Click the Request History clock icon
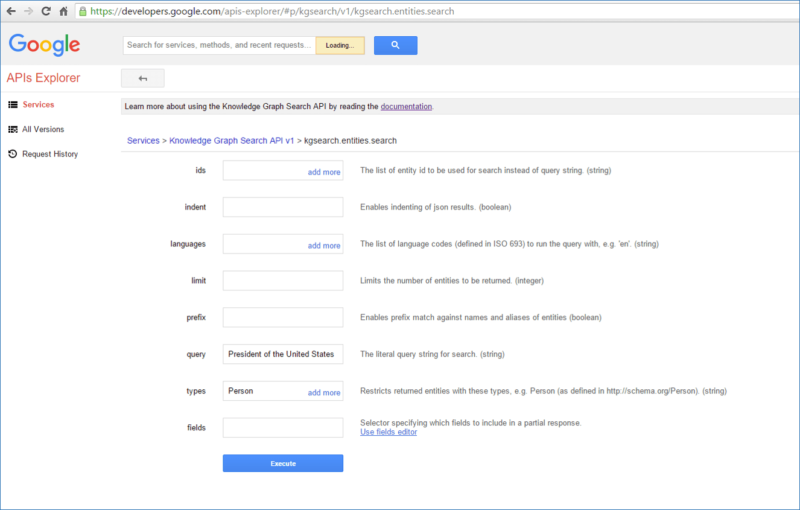 point(13,154)
